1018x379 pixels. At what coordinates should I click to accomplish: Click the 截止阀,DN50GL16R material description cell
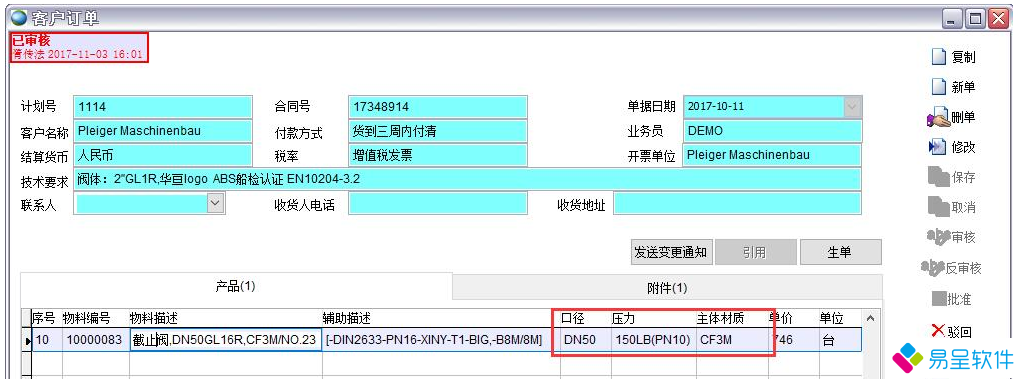pos(225,339)
